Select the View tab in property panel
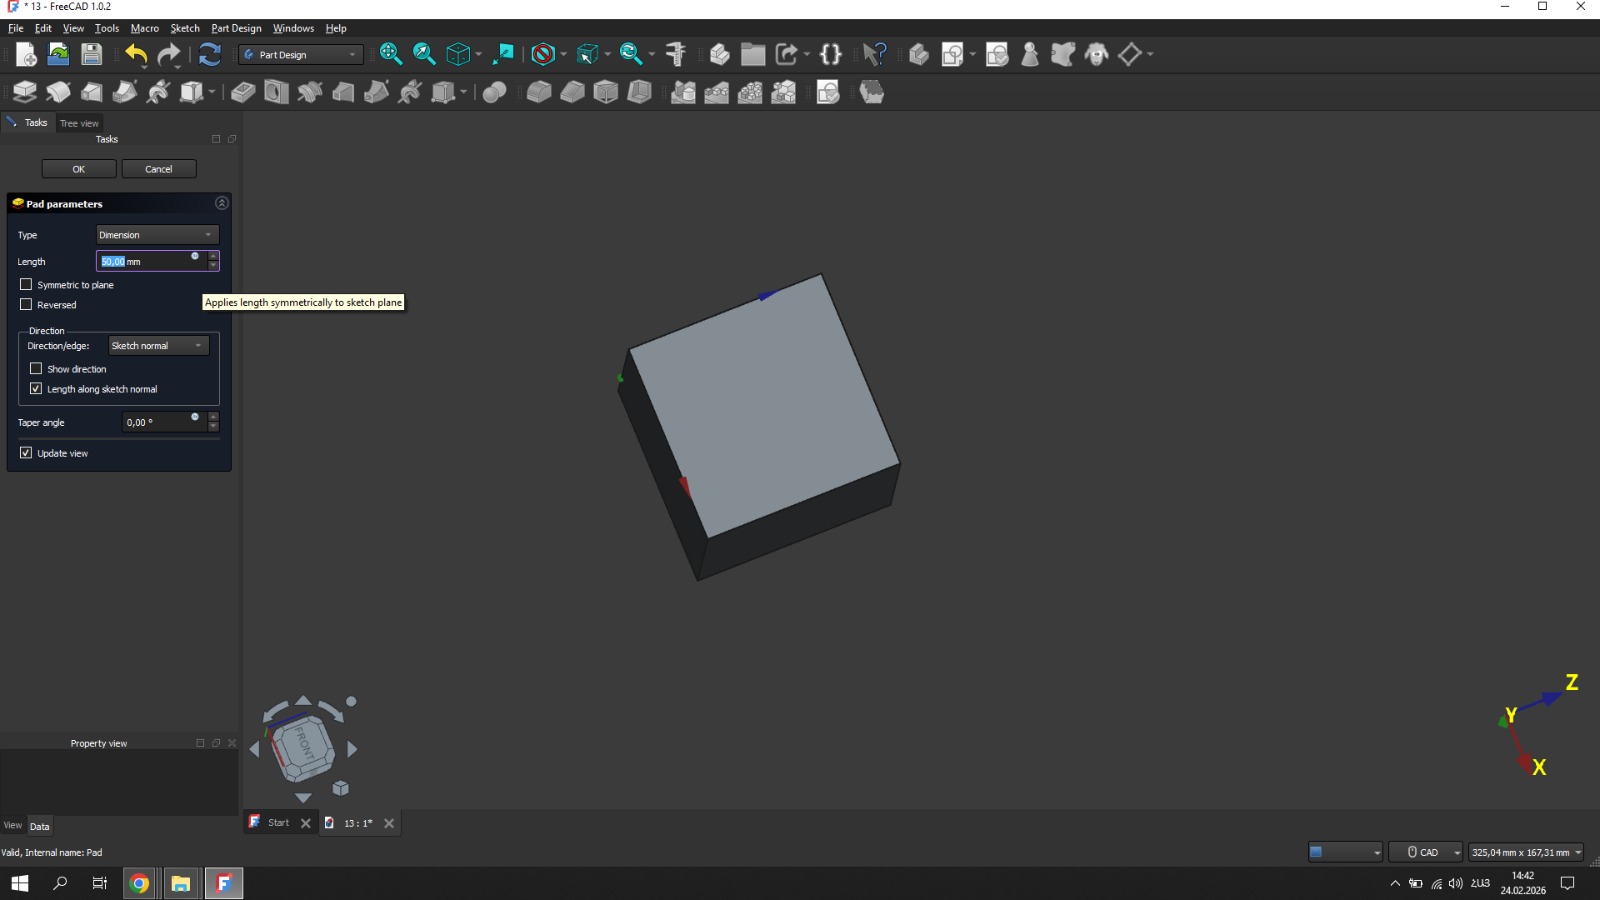This screenshot has height=900, width=1600. click(13, 825)
